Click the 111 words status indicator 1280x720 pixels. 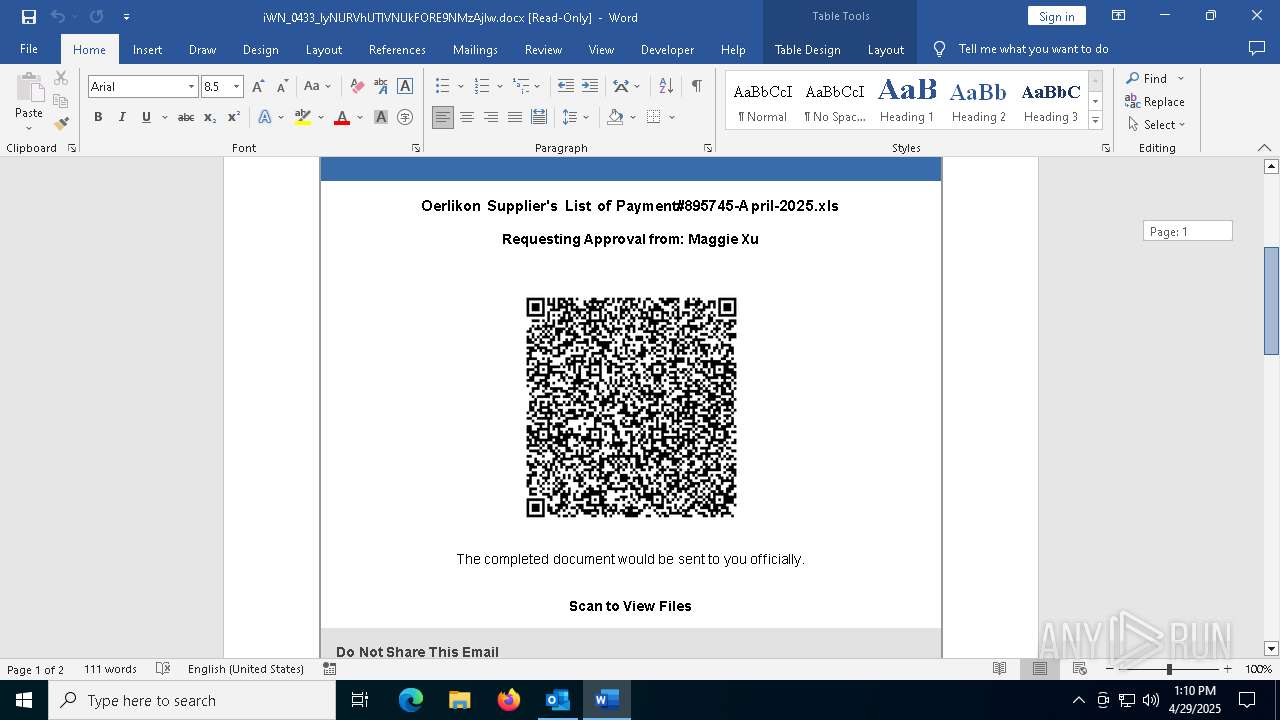110,669
